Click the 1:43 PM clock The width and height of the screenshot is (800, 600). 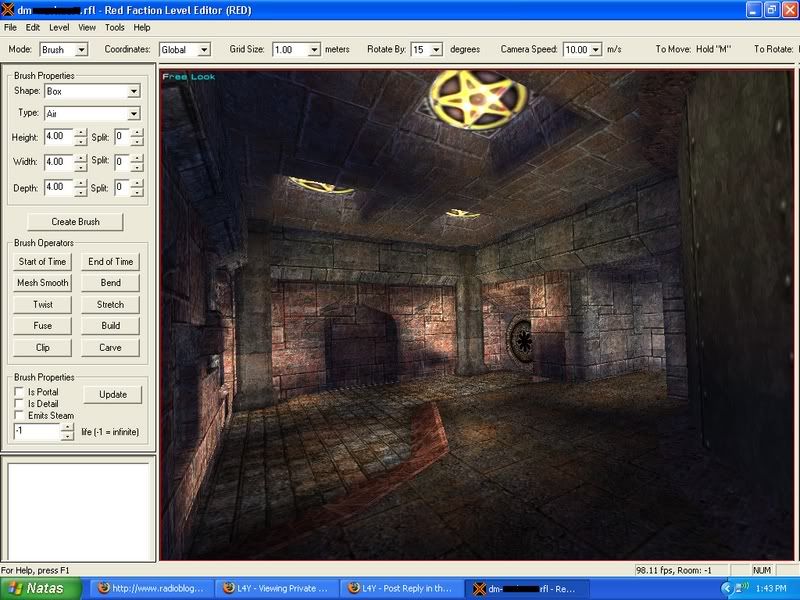pyautogui.click(x=771, y=588)
